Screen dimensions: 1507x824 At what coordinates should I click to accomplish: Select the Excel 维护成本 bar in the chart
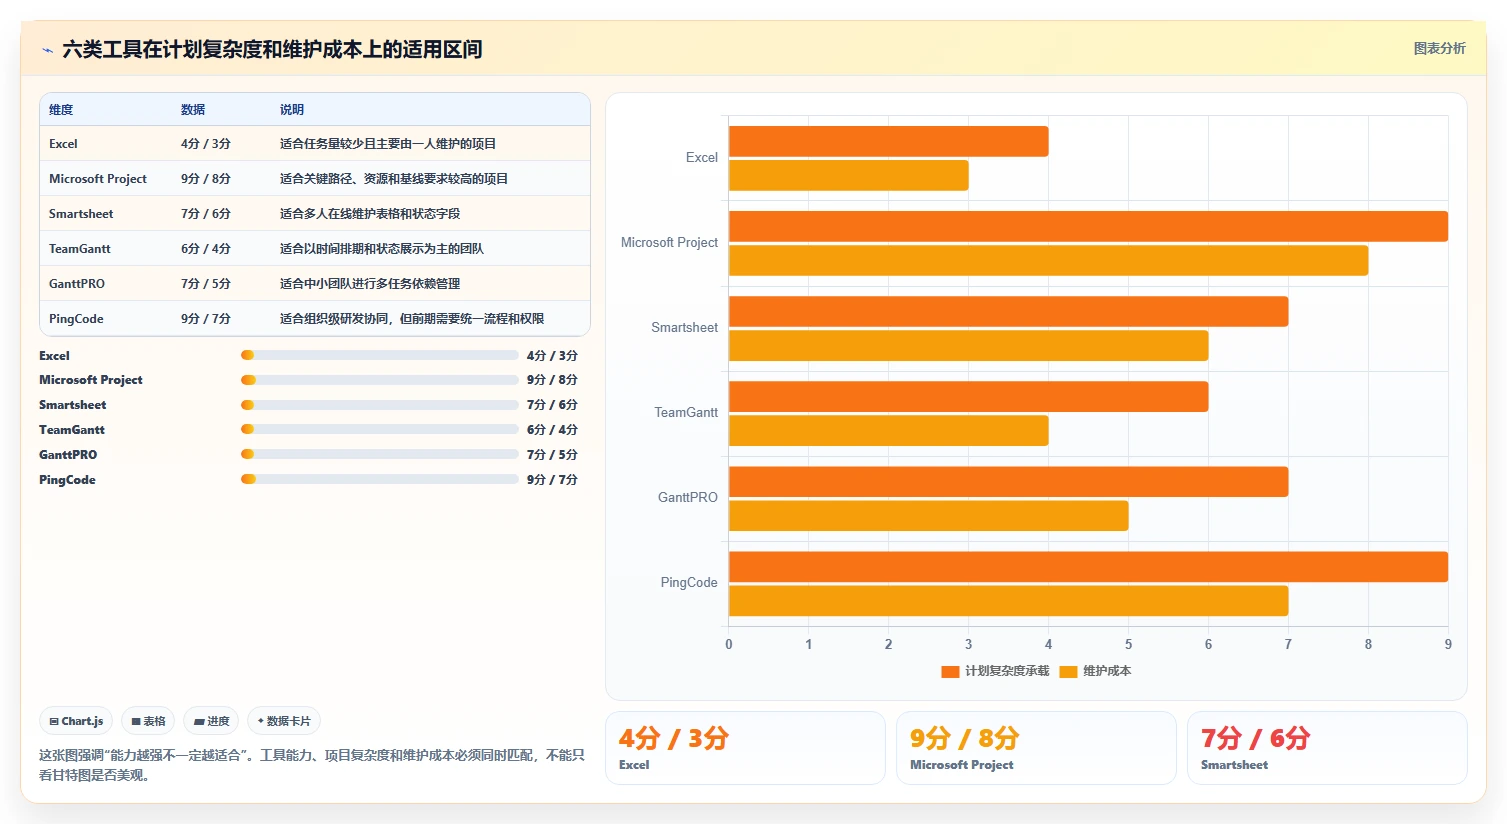coord(848,175)
